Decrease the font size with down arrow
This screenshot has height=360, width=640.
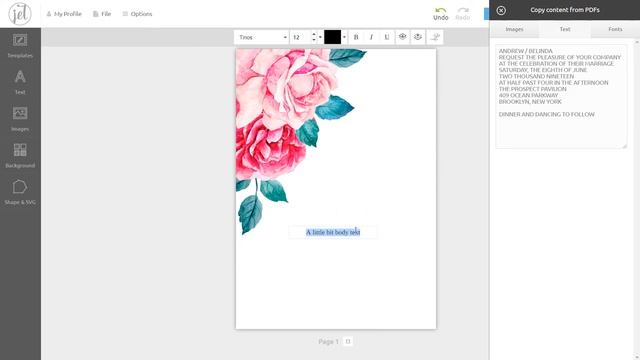[313, 40]
